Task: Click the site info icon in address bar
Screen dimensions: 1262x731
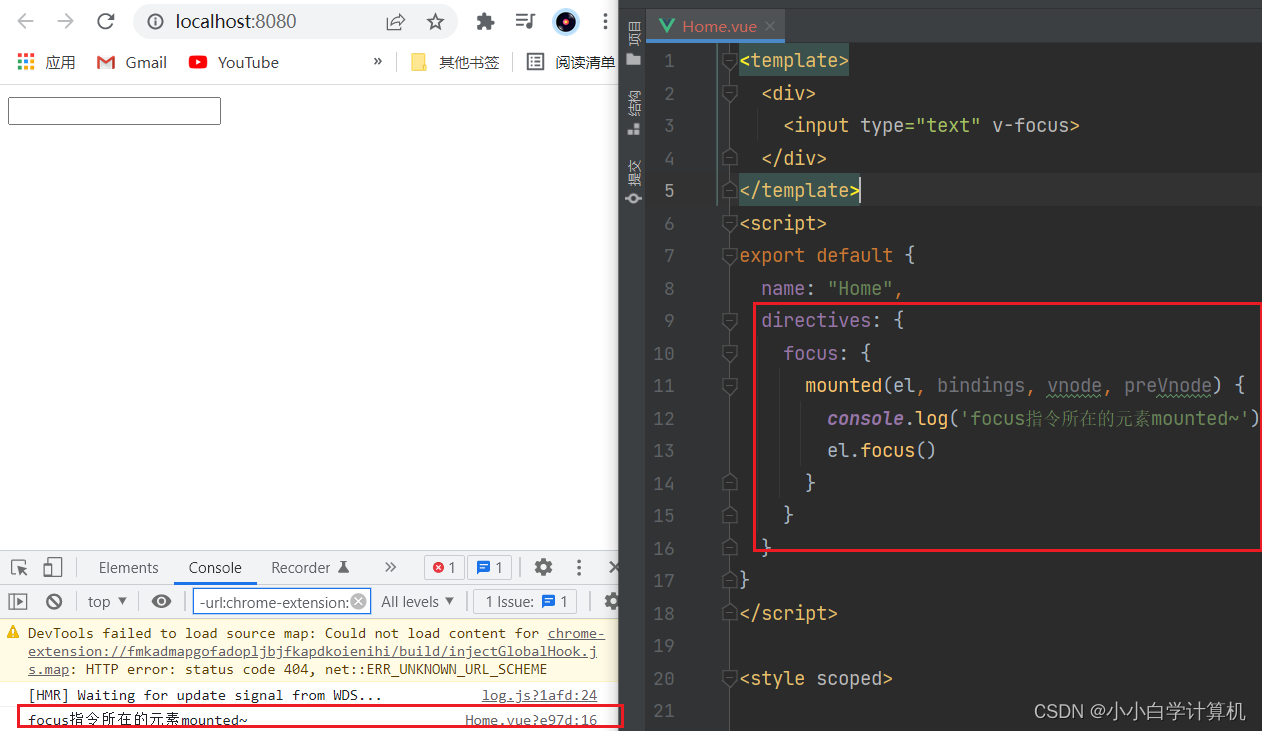Action: tap(154, 21)
